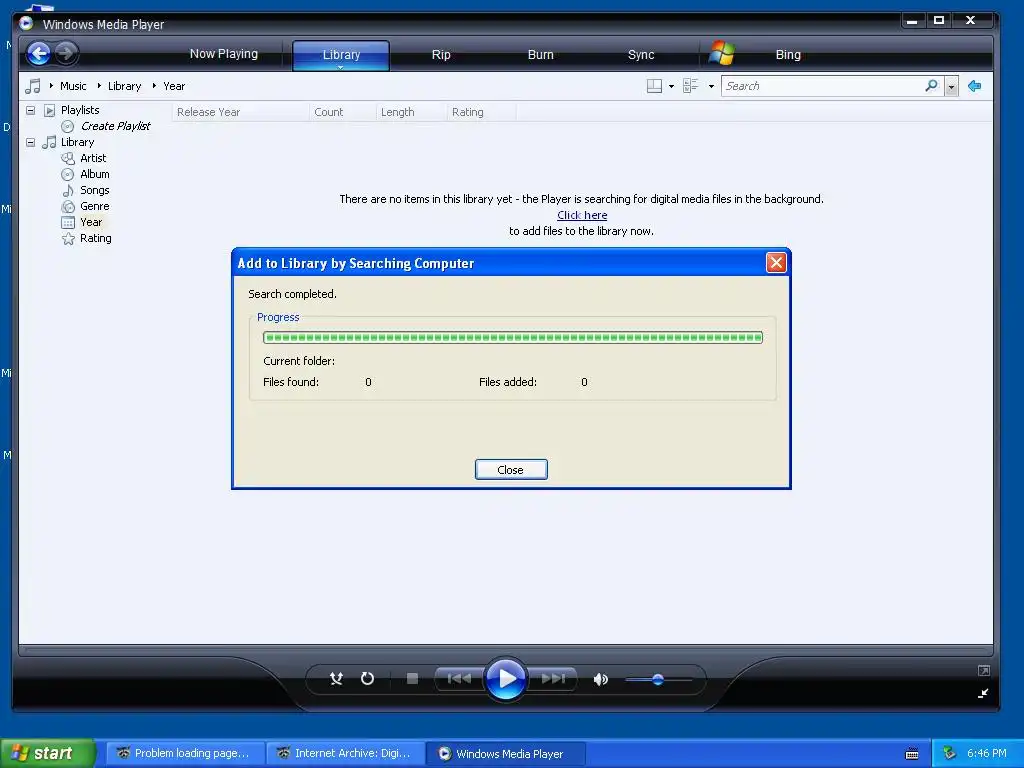Expand the Library breadcrumb arrow
The width and height of the screenshot is (1024, 768).
[99, 86]
